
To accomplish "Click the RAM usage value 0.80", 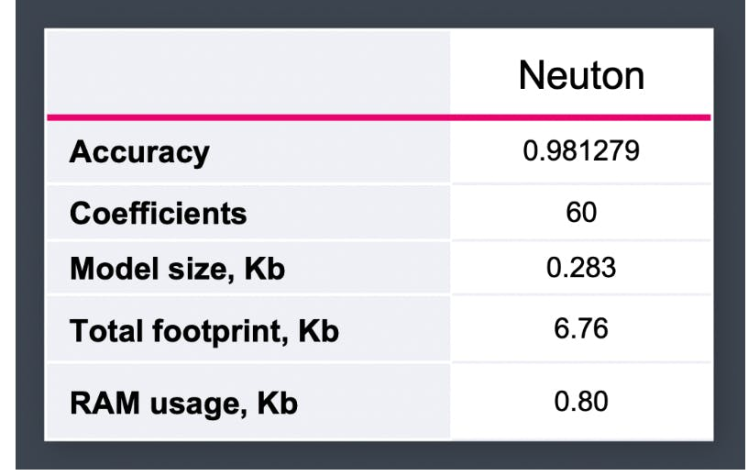I will click(x=581, y=402).
